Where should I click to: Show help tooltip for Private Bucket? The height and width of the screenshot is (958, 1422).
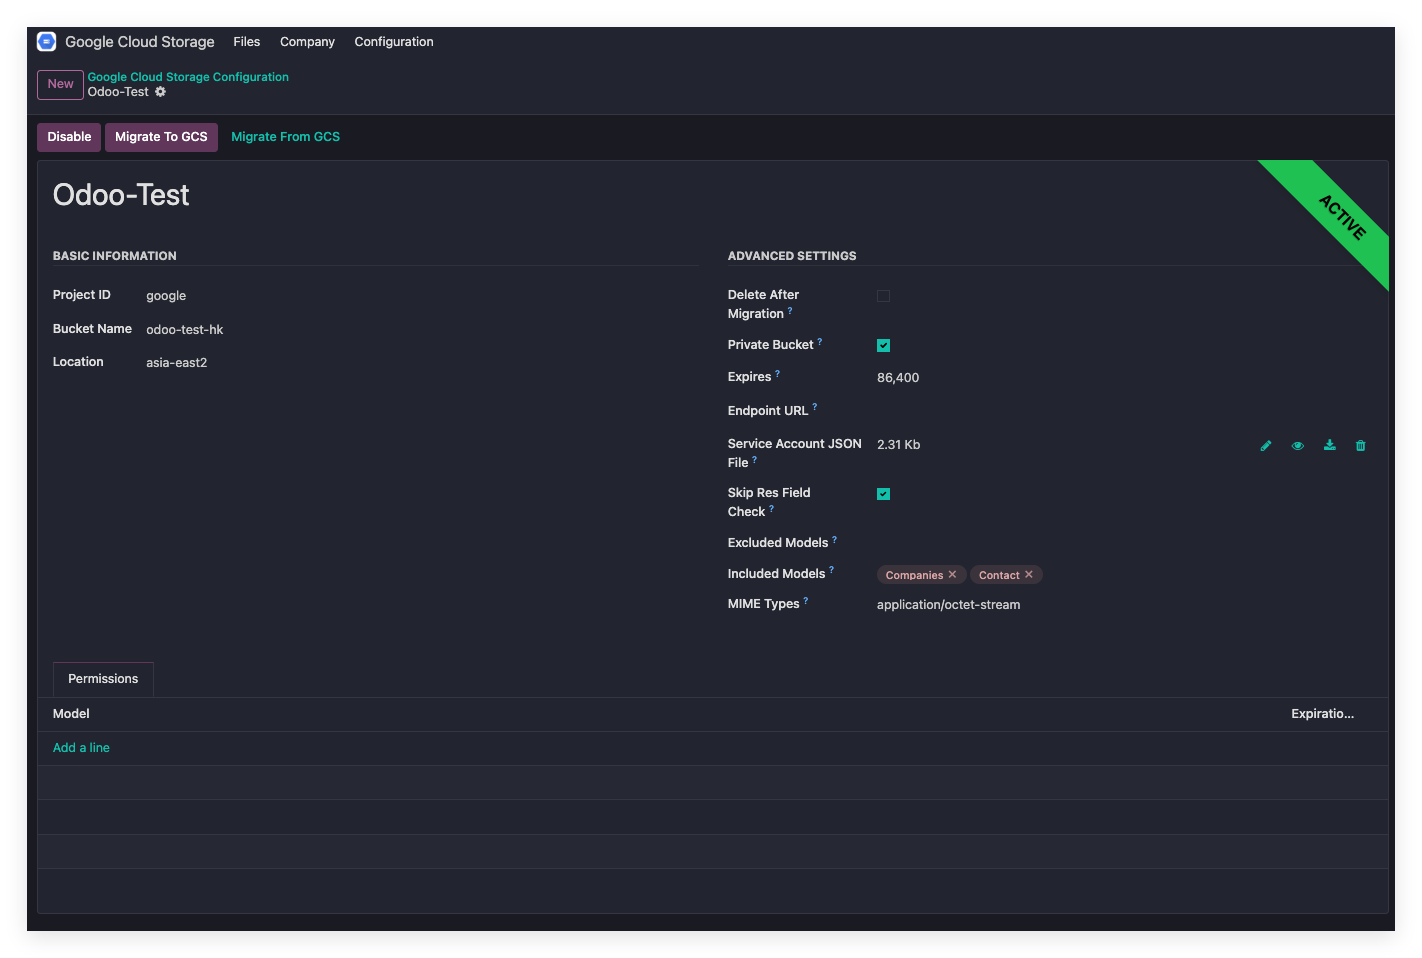[820, 342]
